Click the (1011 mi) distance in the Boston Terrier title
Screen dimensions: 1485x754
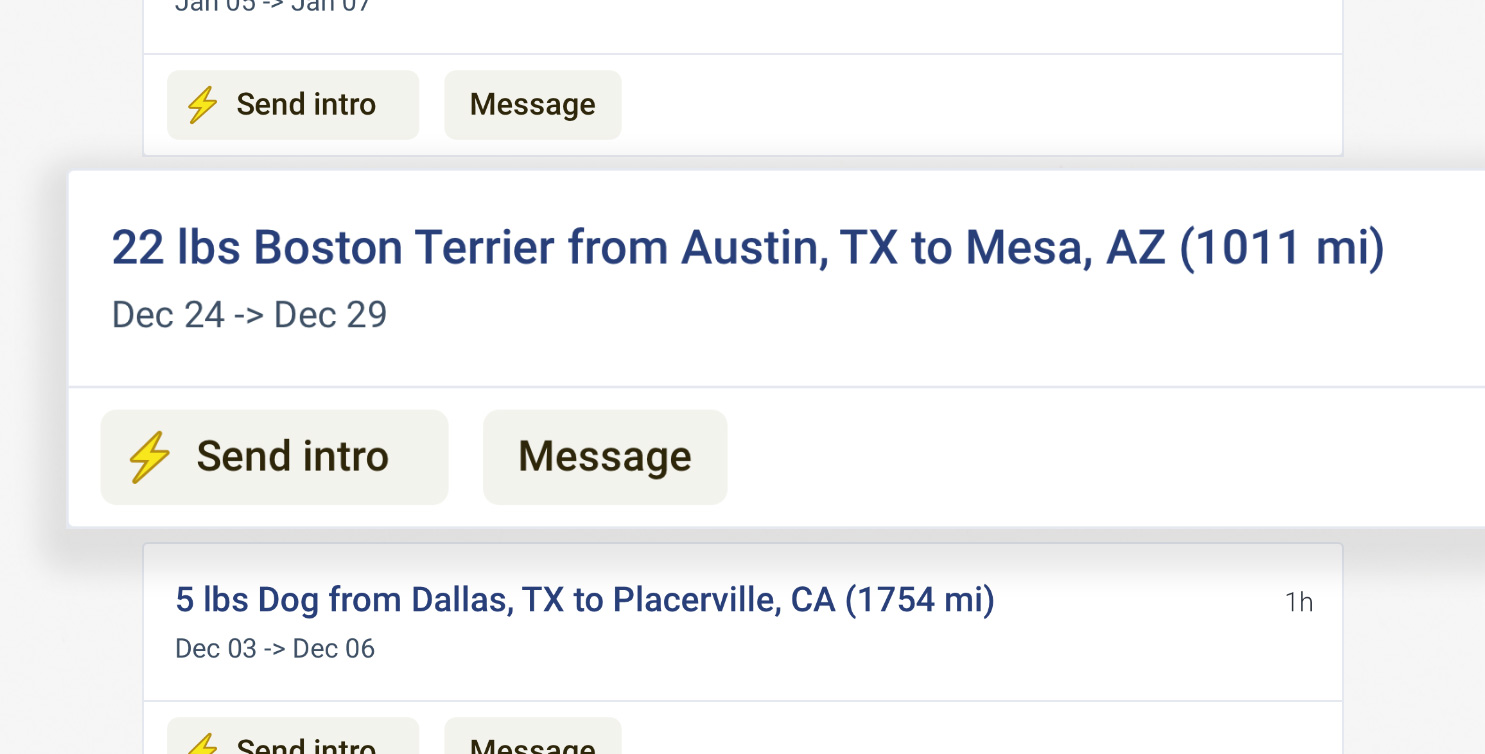coord(1282,247)
